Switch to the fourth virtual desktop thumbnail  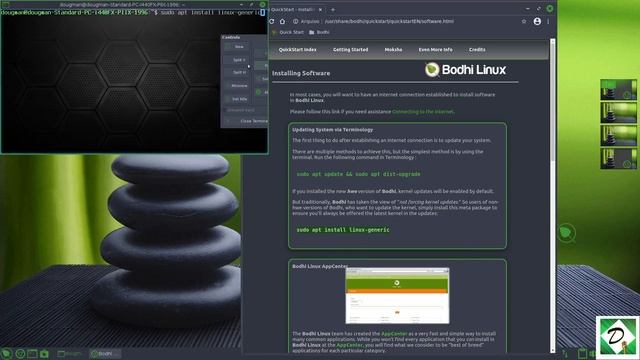(x=618, y=158)
